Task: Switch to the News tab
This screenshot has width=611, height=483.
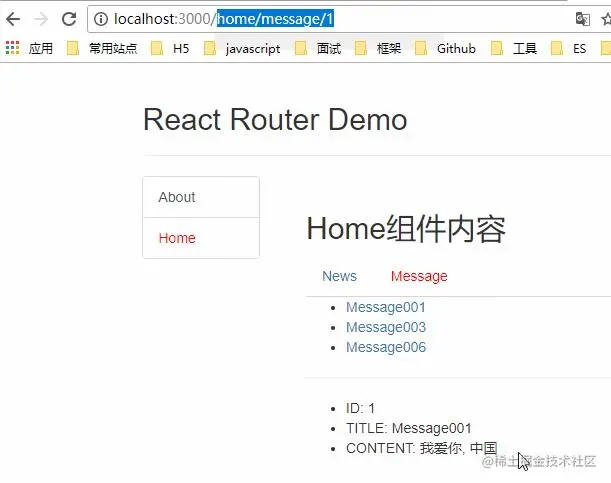Action: [339, 276]
